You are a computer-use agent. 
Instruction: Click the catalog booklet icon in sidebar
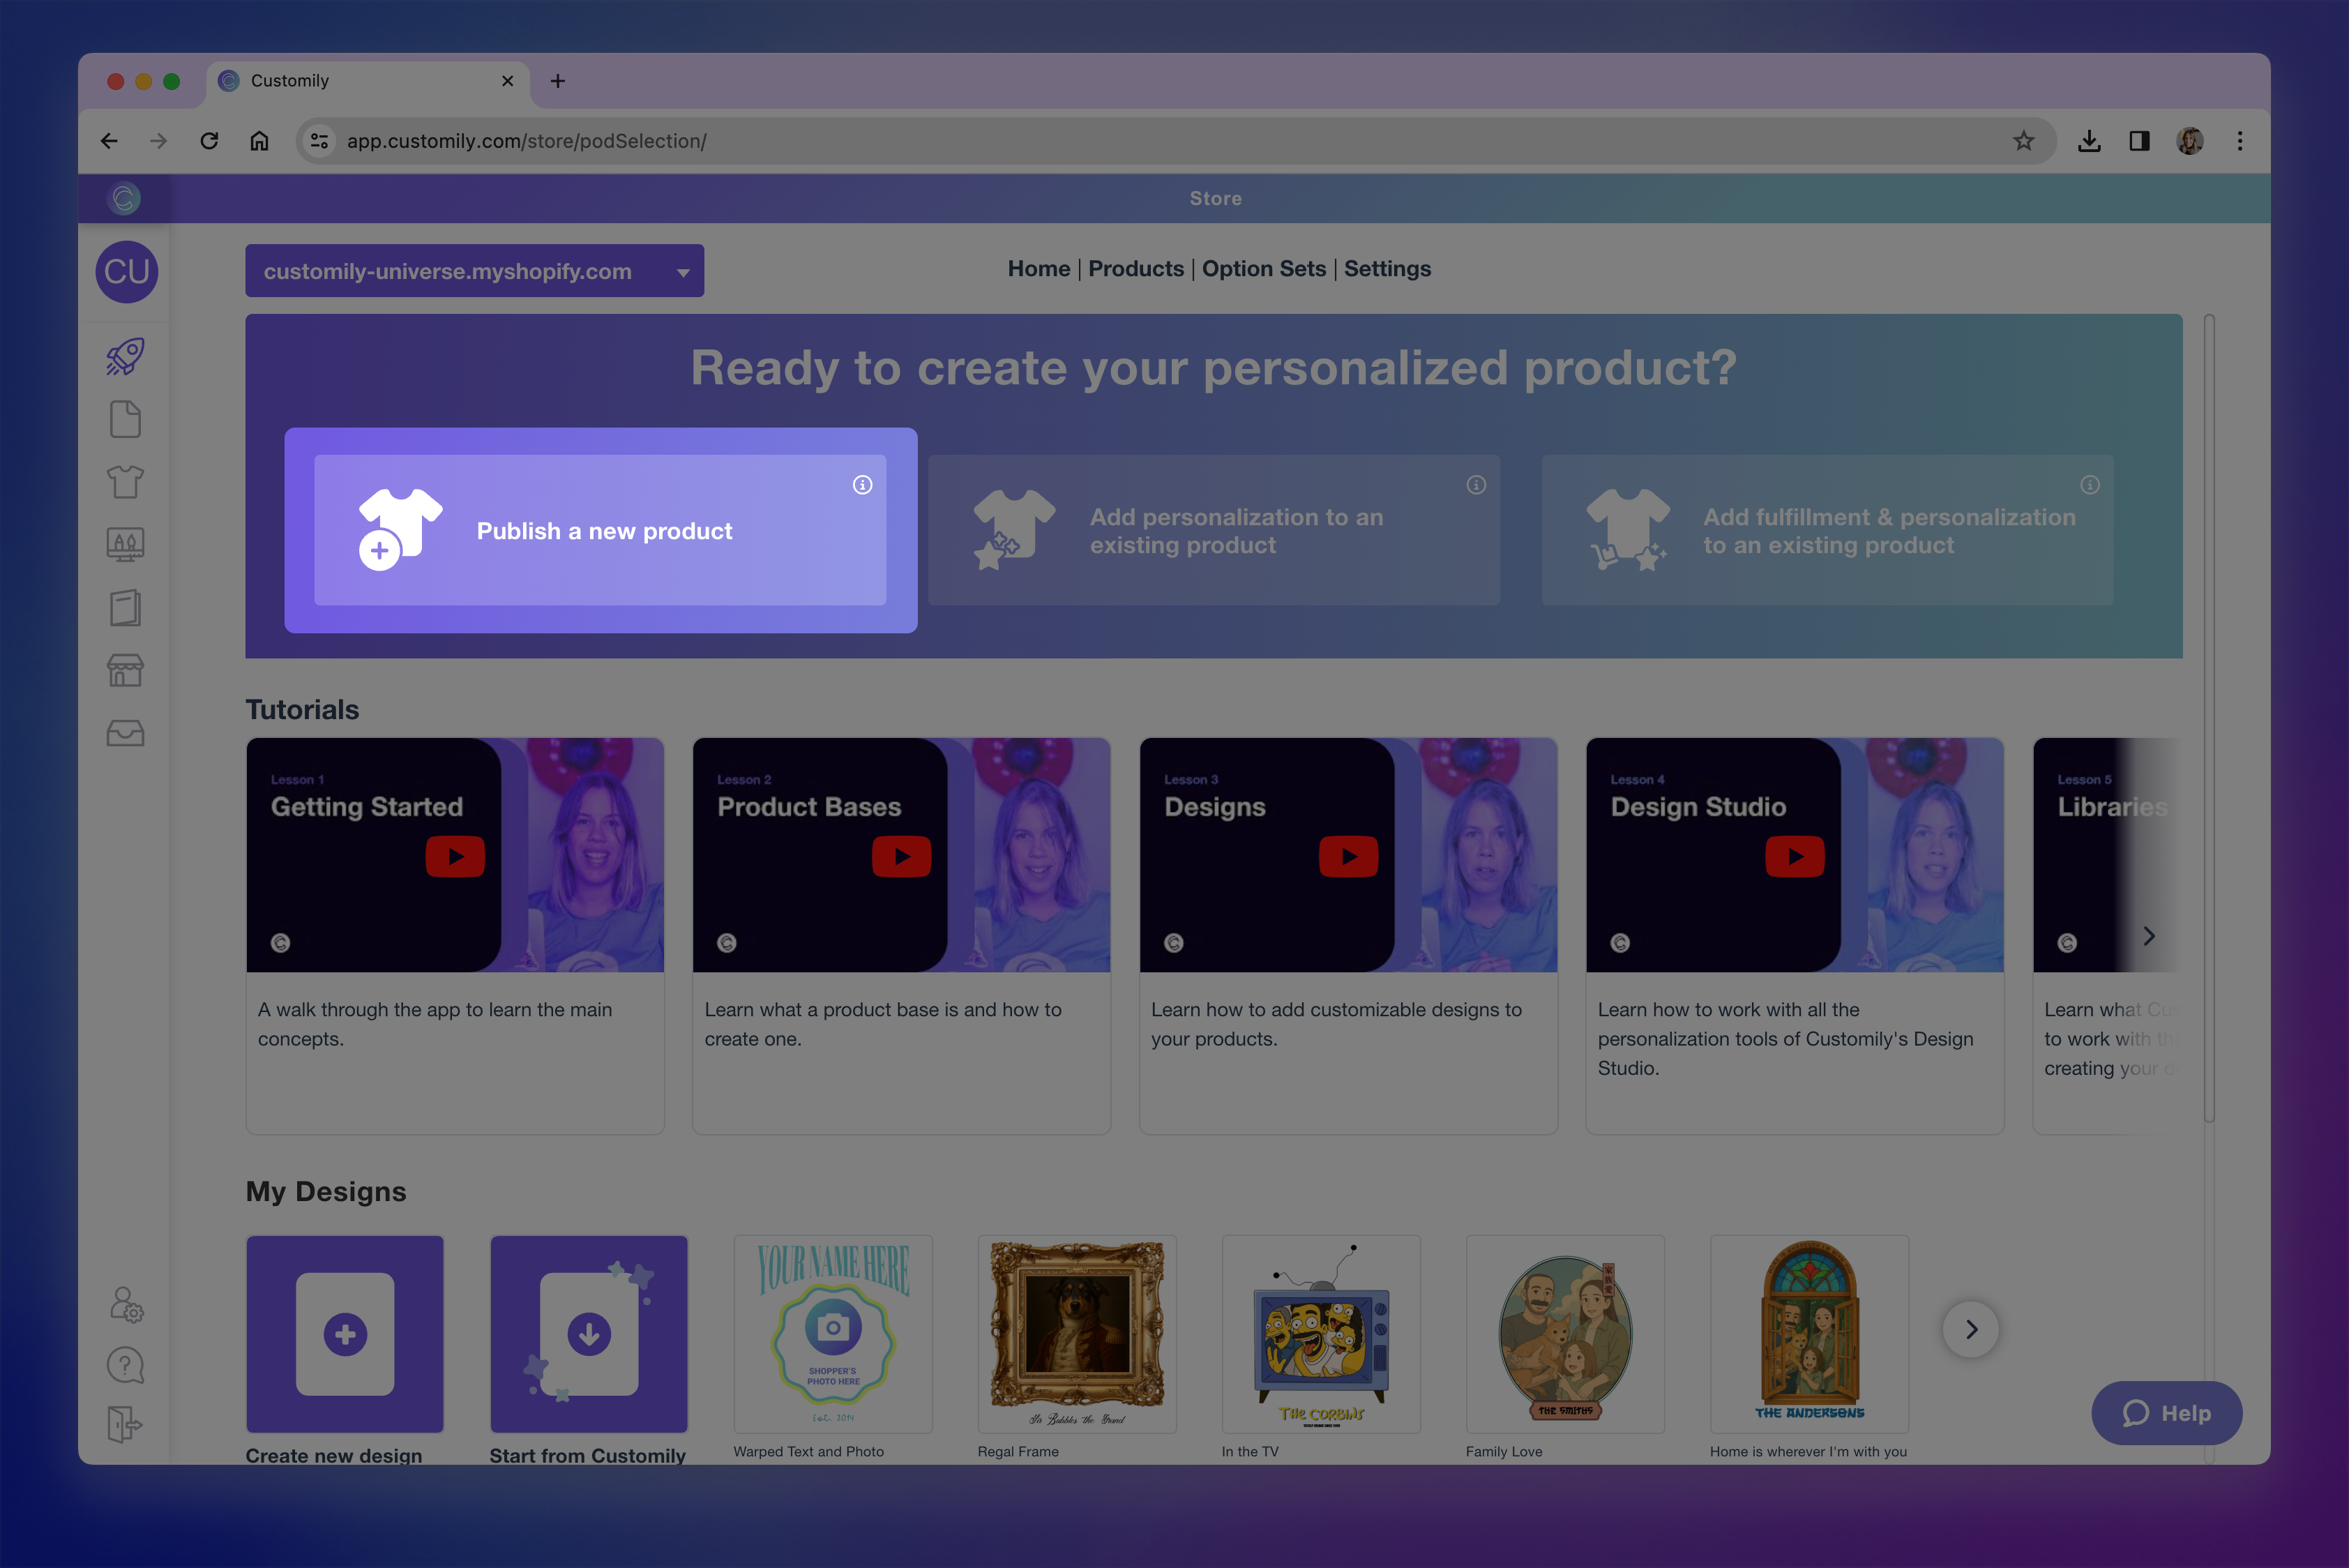point(125,607)
